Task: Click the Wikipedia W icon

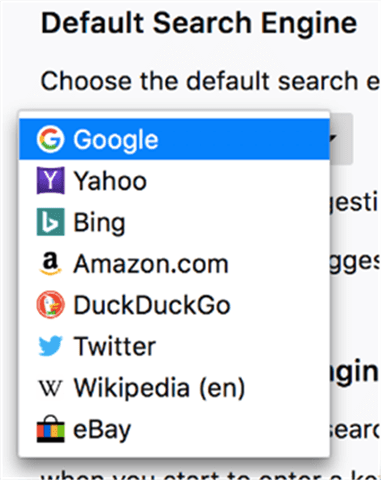Action: point(50,388)
